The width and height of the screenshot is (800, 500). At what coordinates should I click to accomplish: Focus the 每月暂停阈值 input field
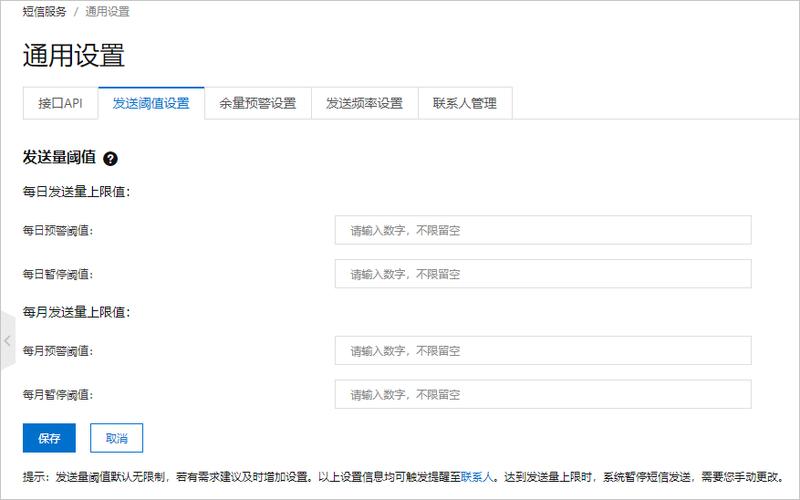coord(543,394)
